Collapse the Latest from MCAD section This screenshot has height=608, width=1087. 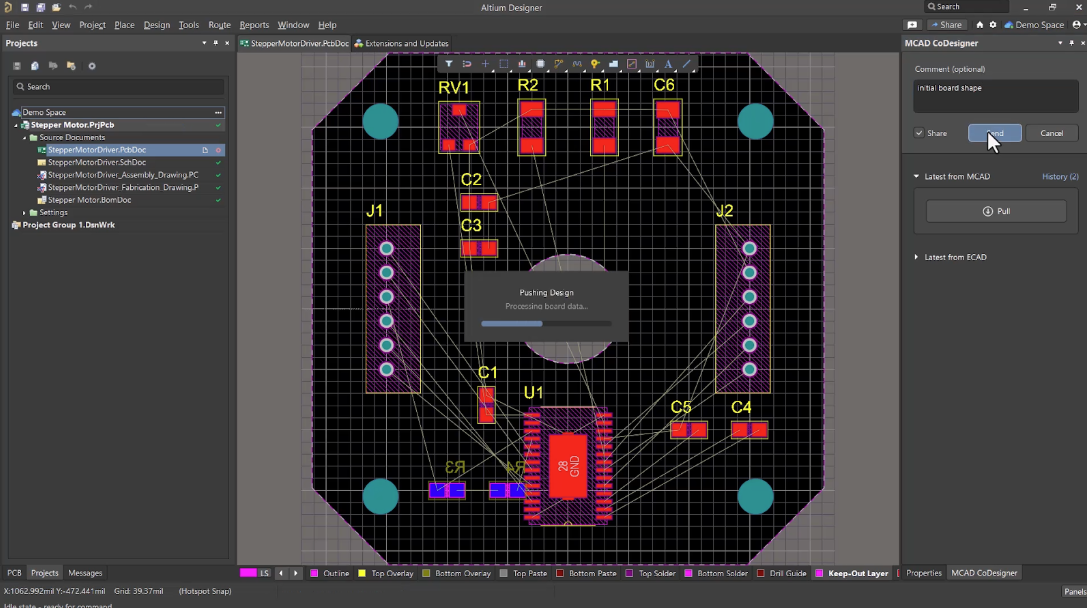point(917,177)
